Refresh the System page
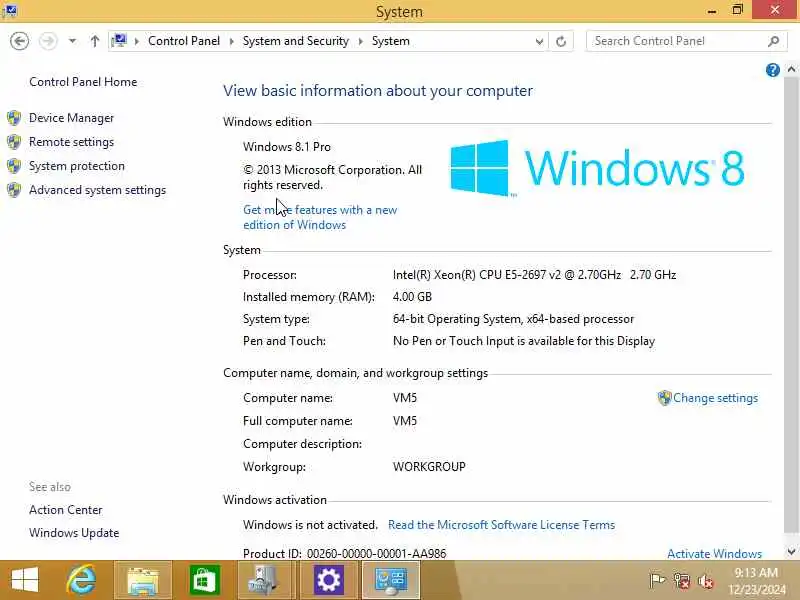 [x=561, y=41]
